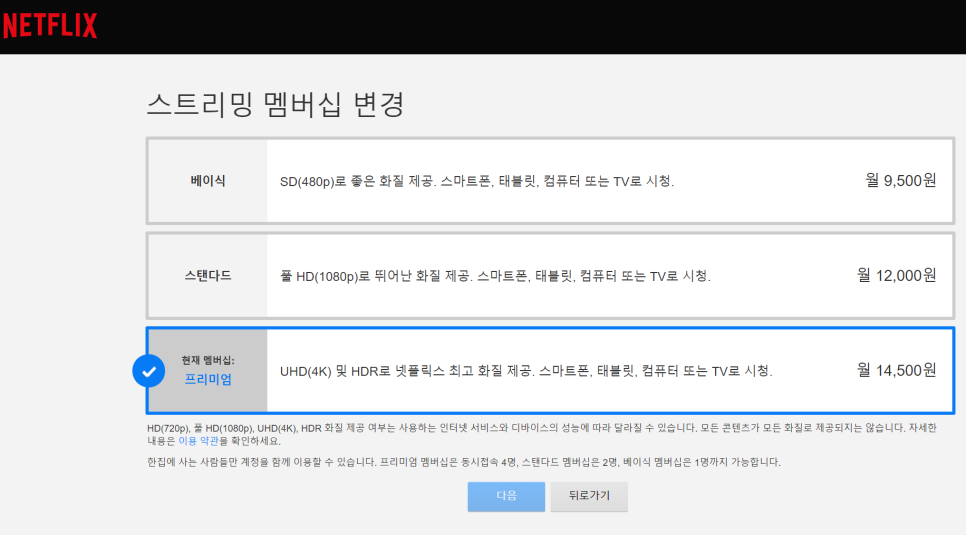Viewport: 966px width, 535px height.
Task: Click the 풀 HD(1080p) plan description
Action: 495,276
